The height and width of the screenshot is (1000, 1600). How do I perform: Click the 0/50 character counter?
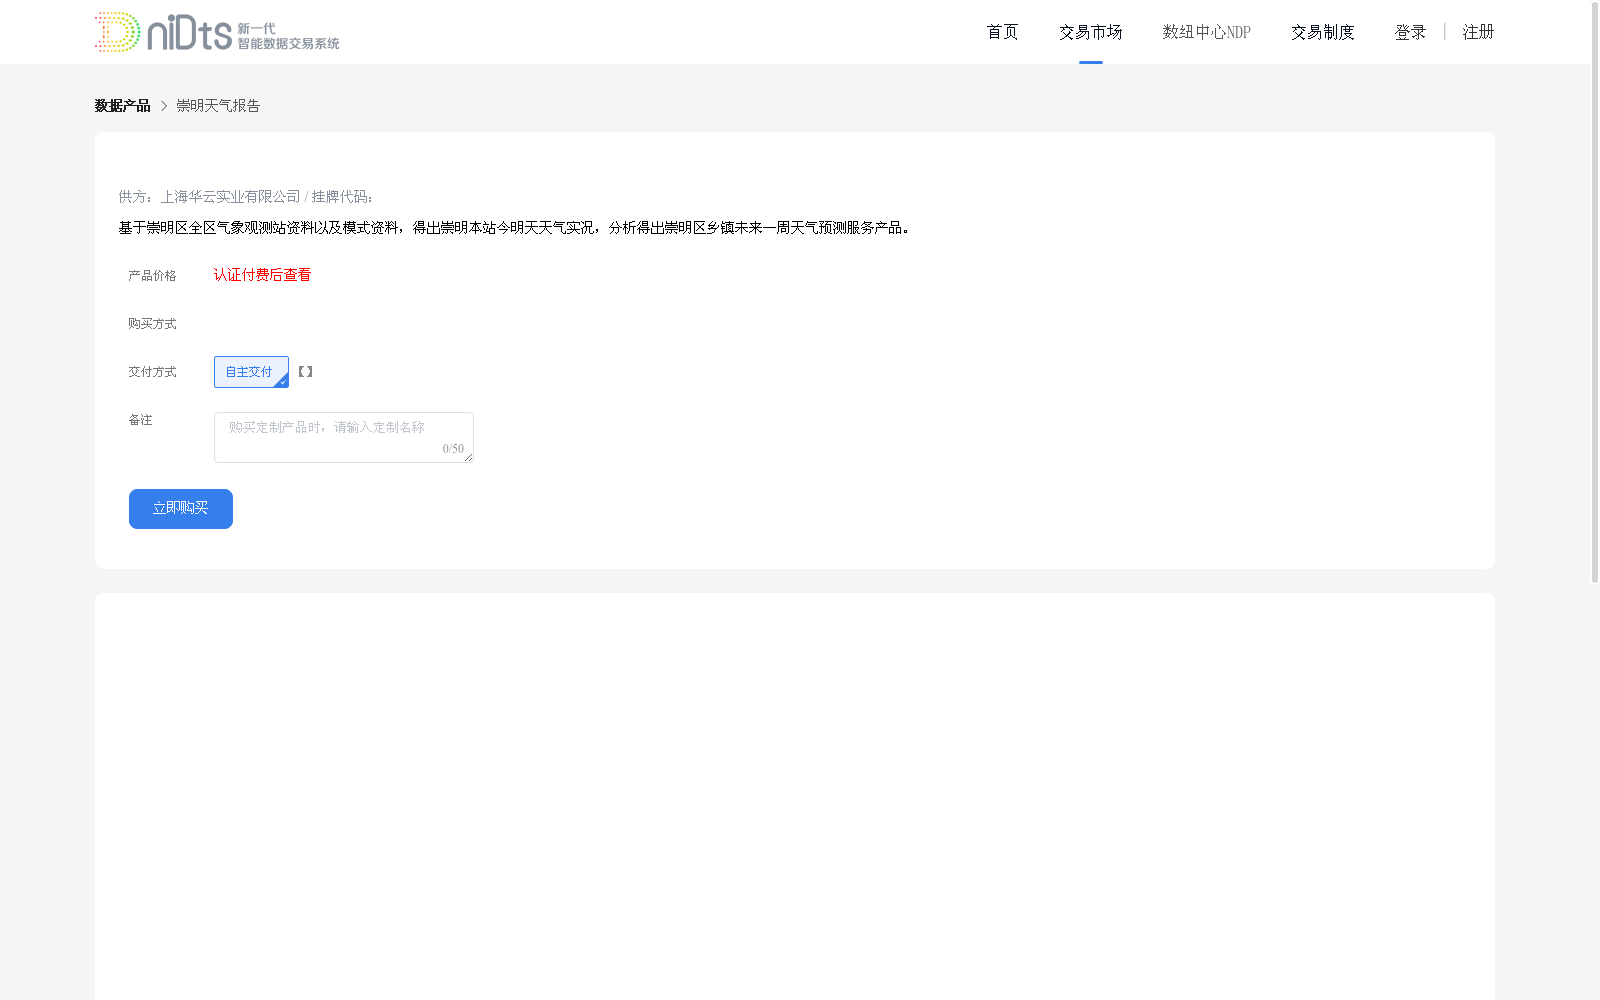point(453,449)
